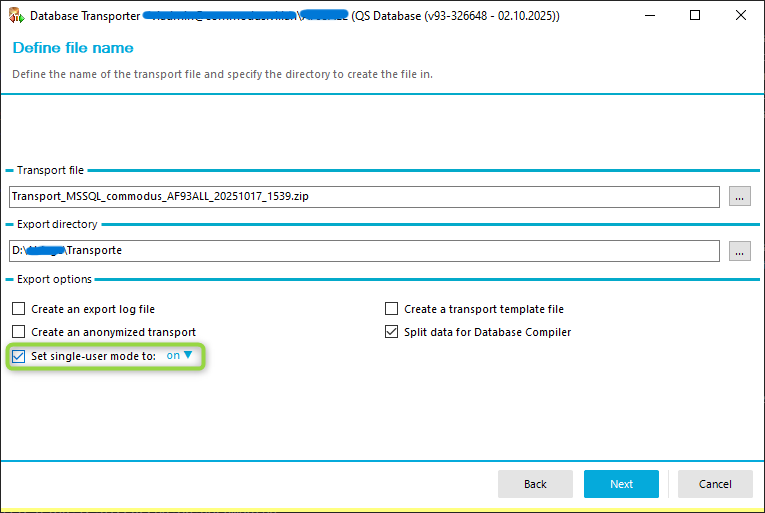Browse for the export directory

coord(739,251)
